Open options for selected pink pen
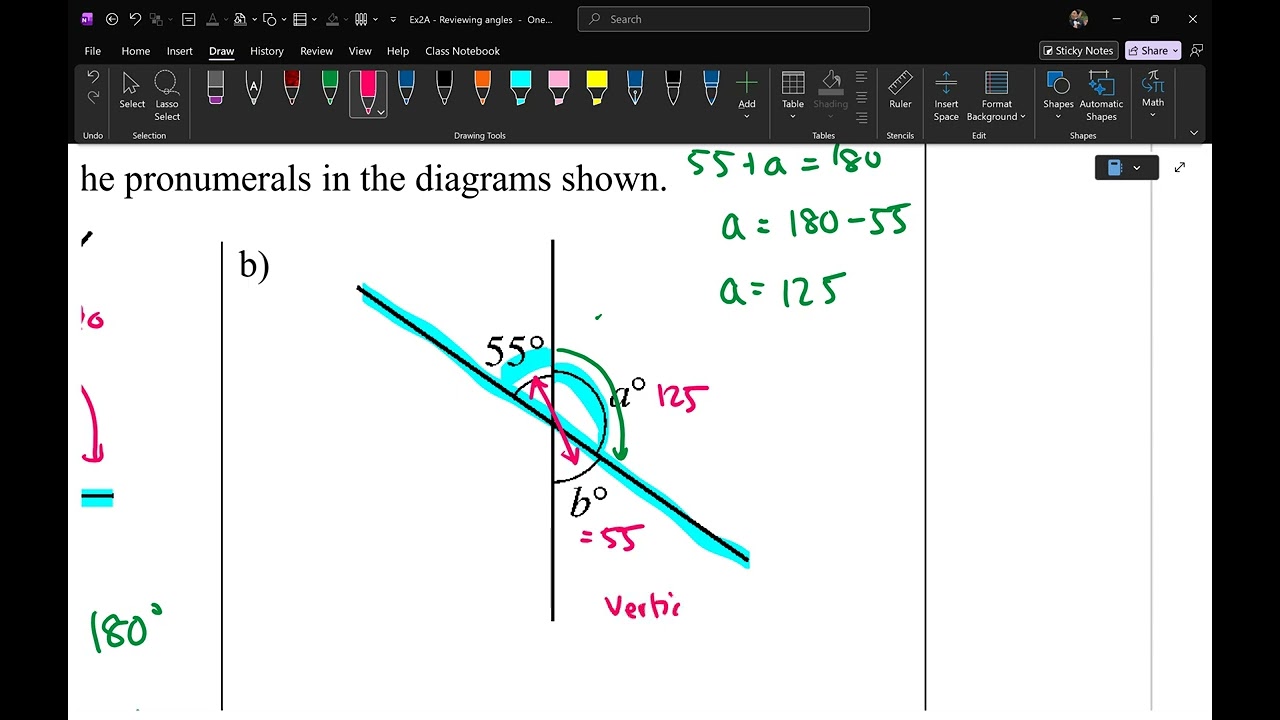1280x720 pixels. [x=381, y=113]
